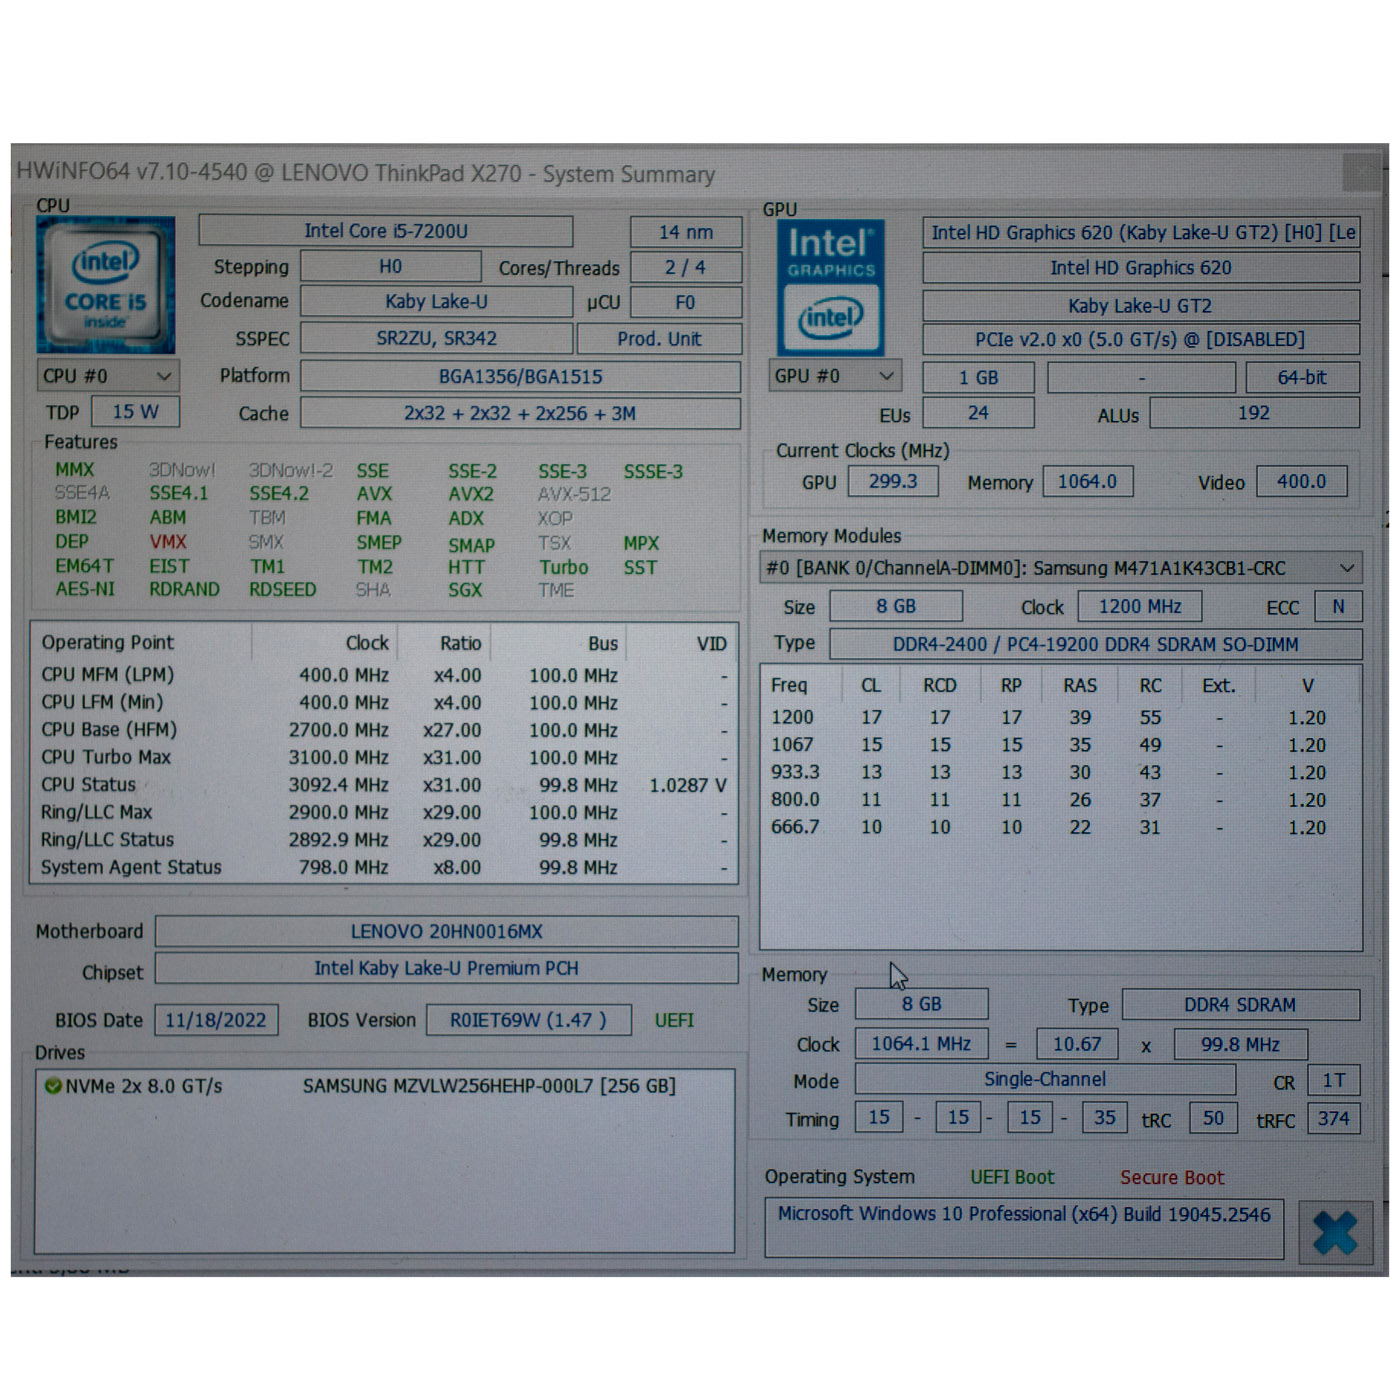This screenshot has height=1400, width=1400.
Task: Click the red Secure Boot label
Action: click(x=1172, y=1177)
